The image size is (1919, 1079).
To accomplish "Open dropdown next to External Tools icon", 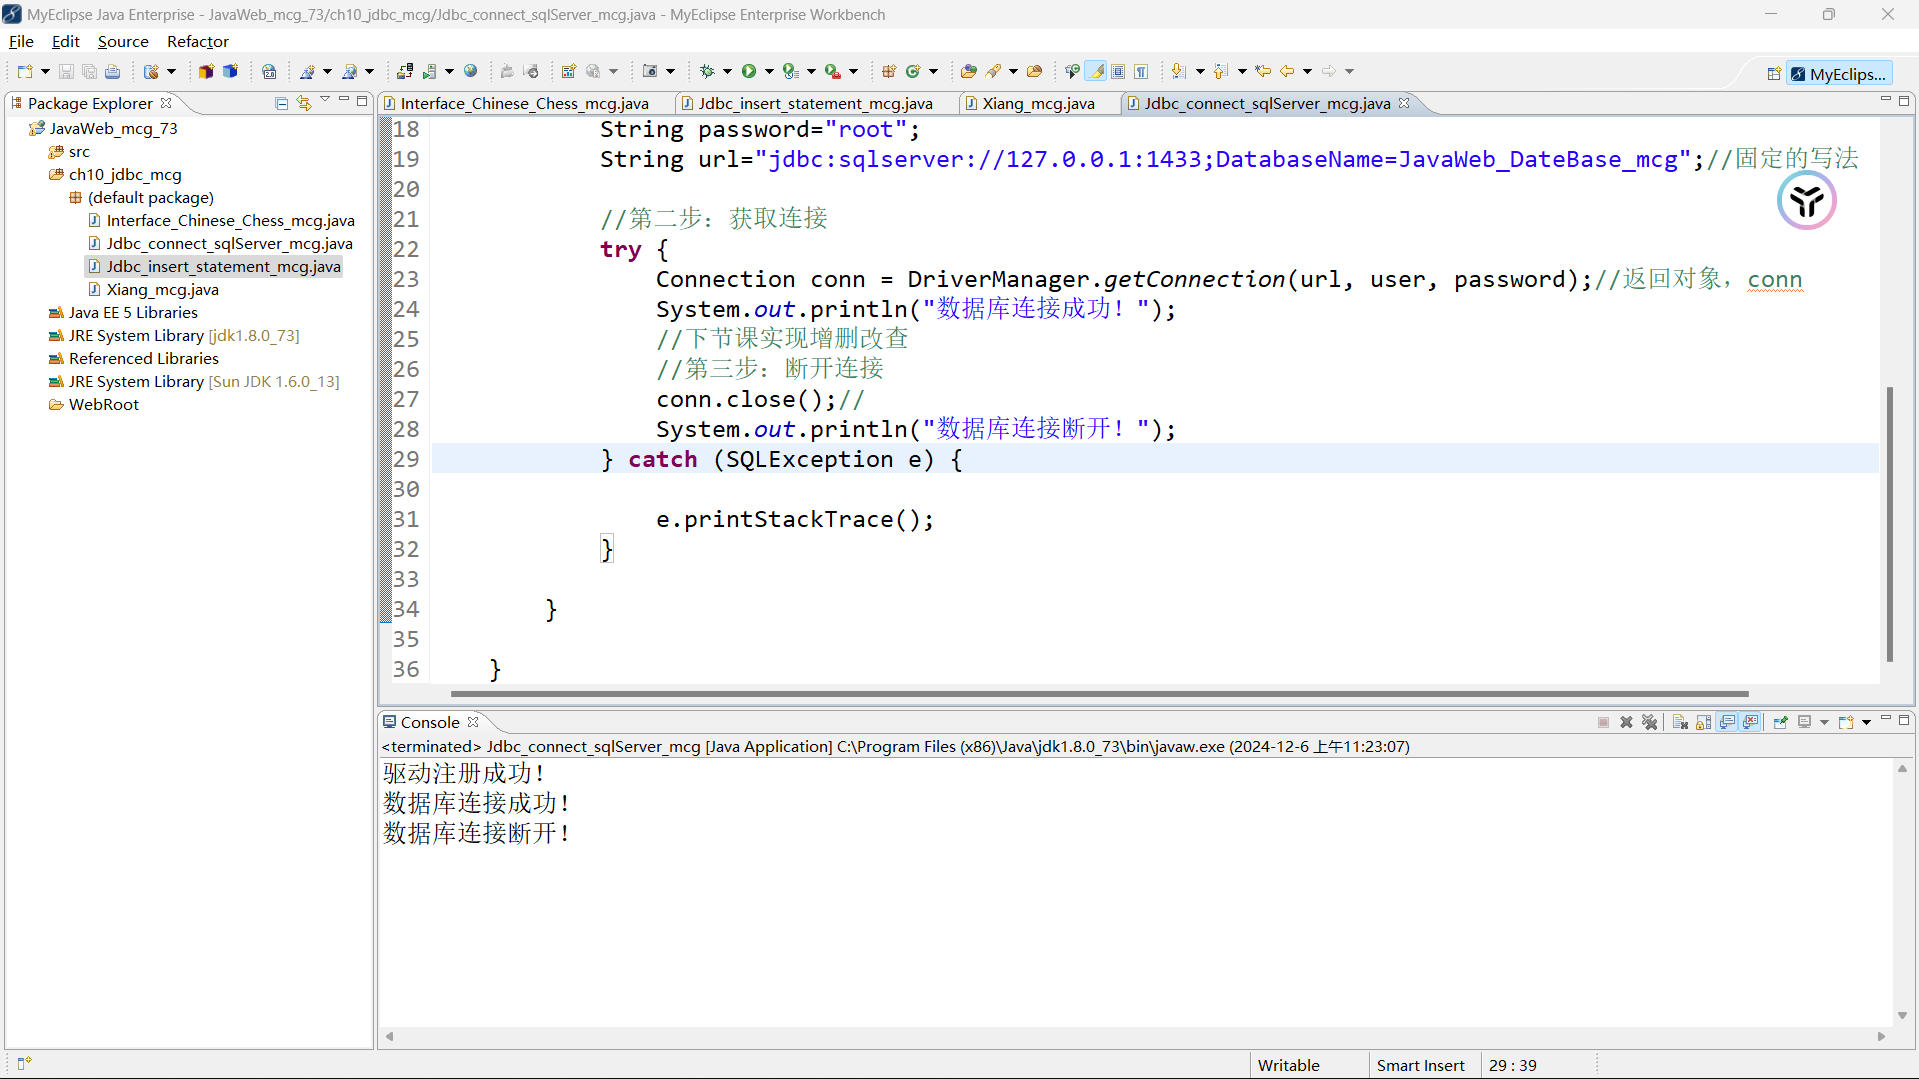I will (x=853, y=71).
